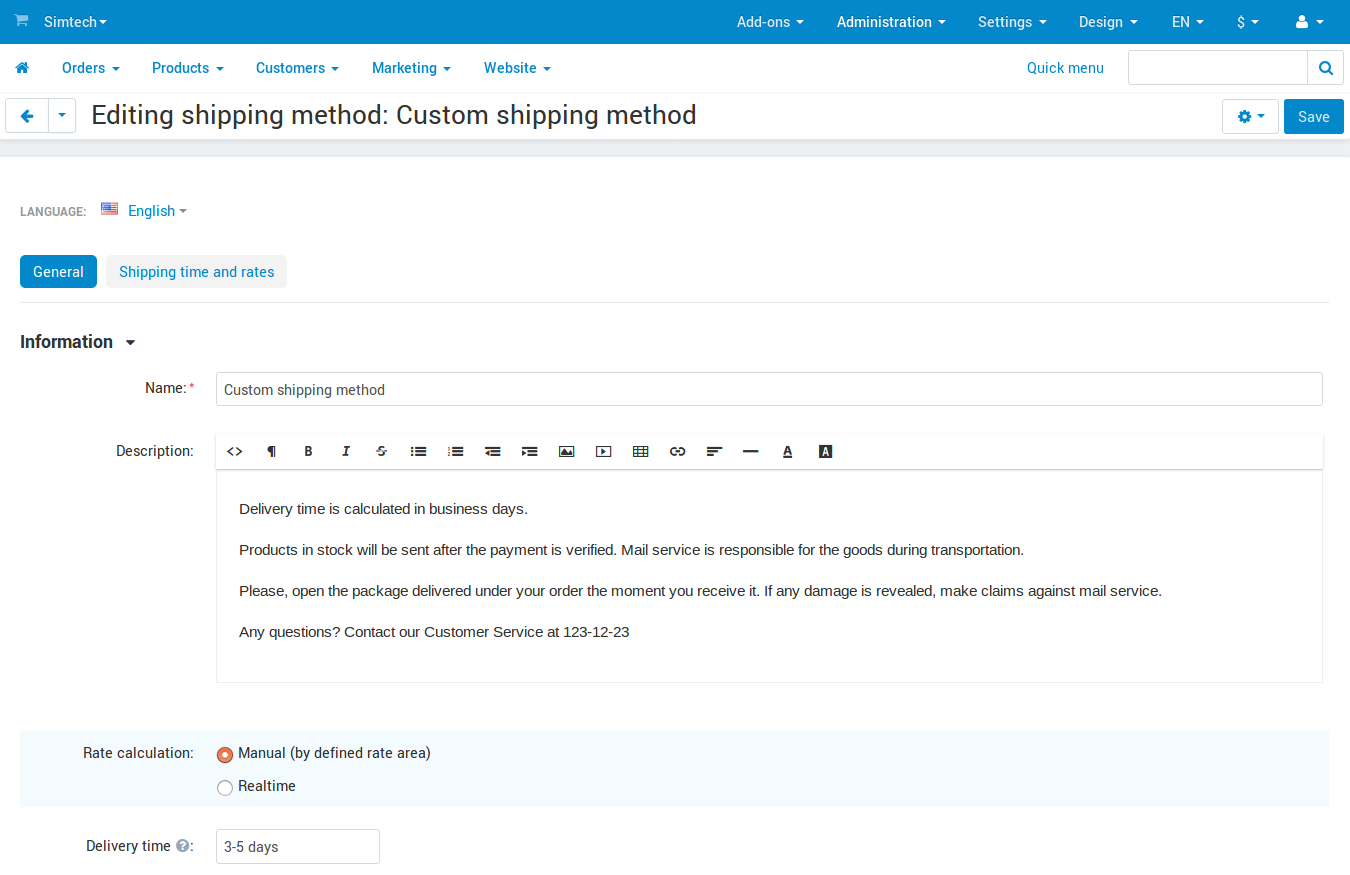Open the gear actions menu
The width and height of the screenshot is (1350, 875).
coord(1250,116)
